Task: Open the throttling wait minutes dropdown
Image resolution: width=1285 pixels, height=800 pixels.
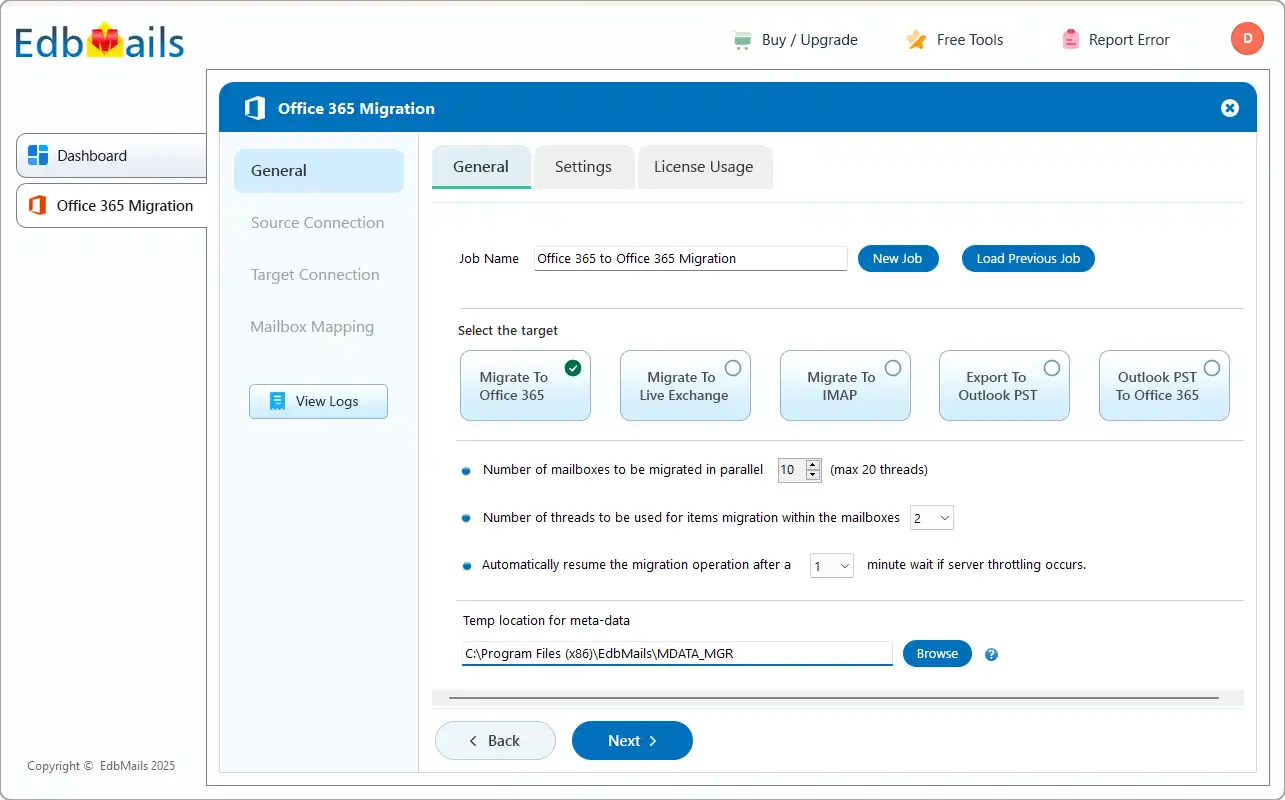Action: coord(831,565)
